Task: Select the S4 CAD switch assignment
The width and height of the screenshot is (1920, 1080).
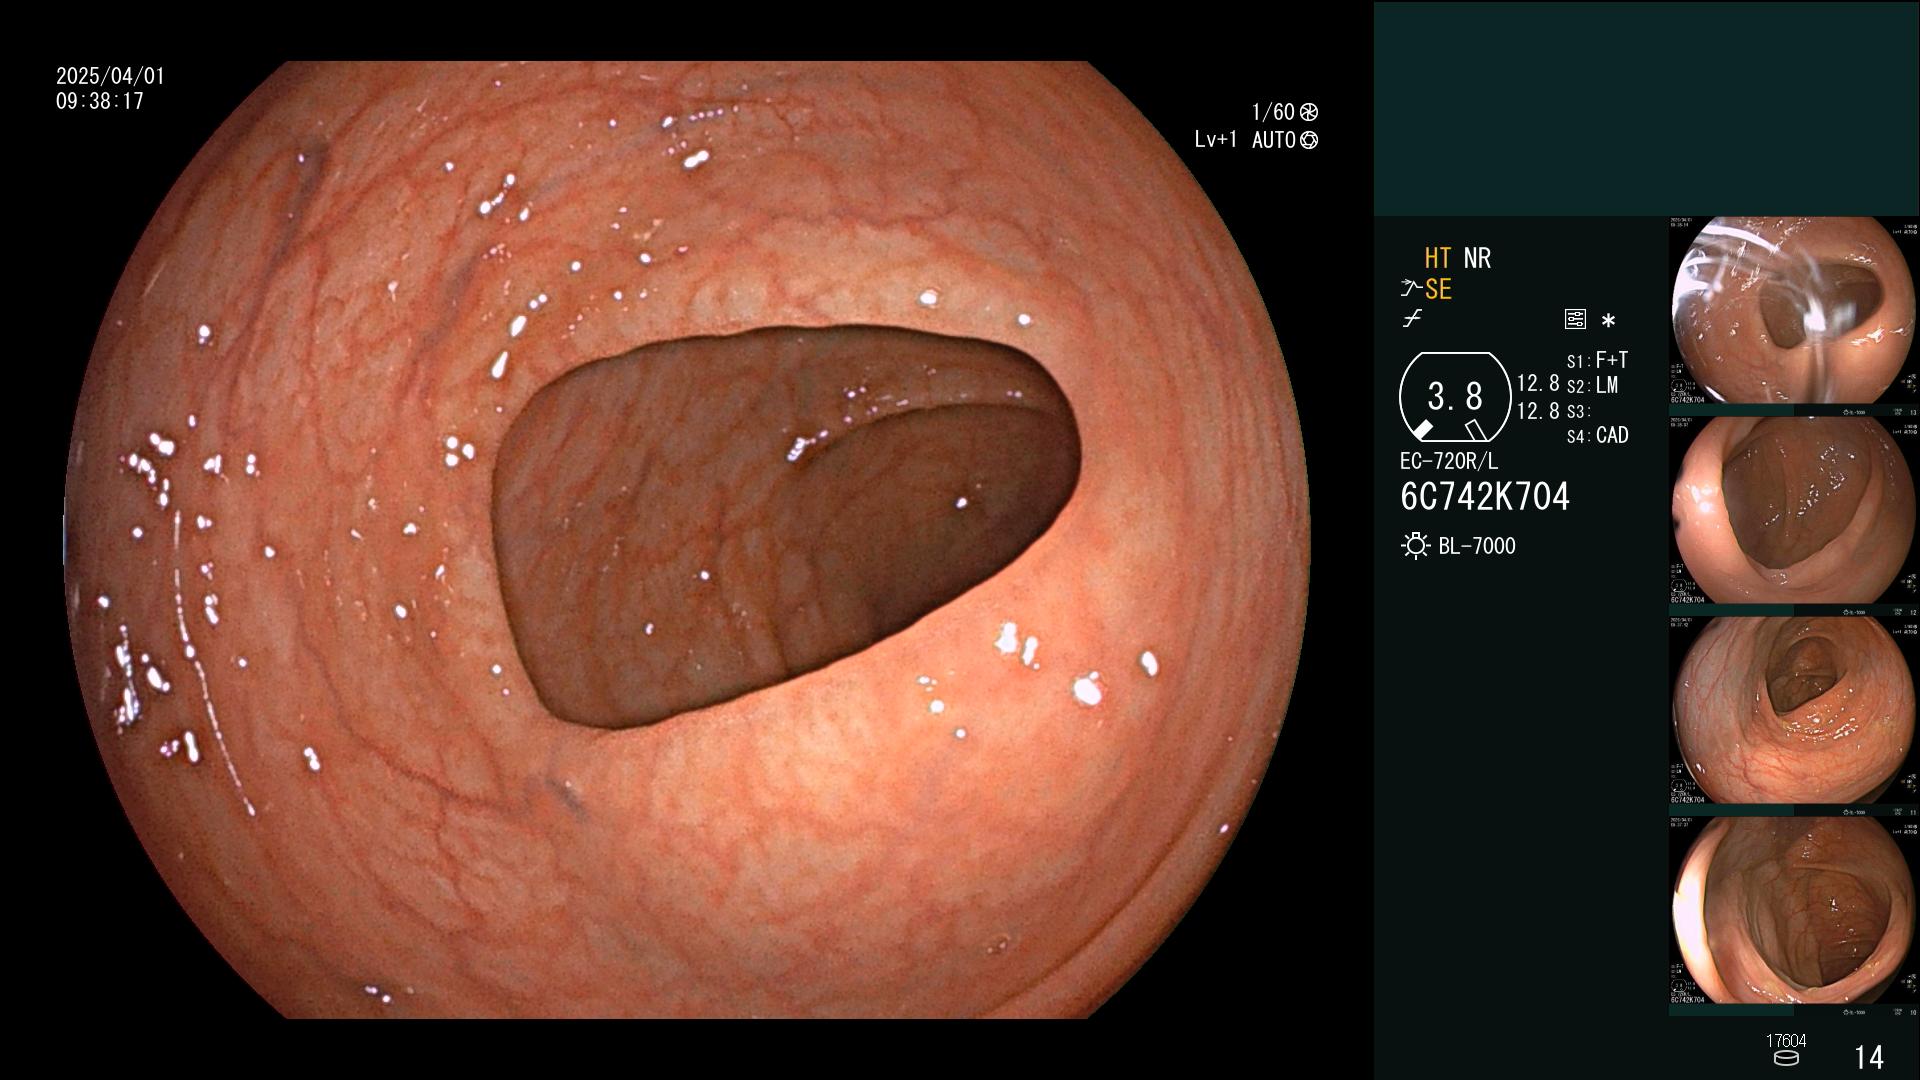Action: point(1597,435)
